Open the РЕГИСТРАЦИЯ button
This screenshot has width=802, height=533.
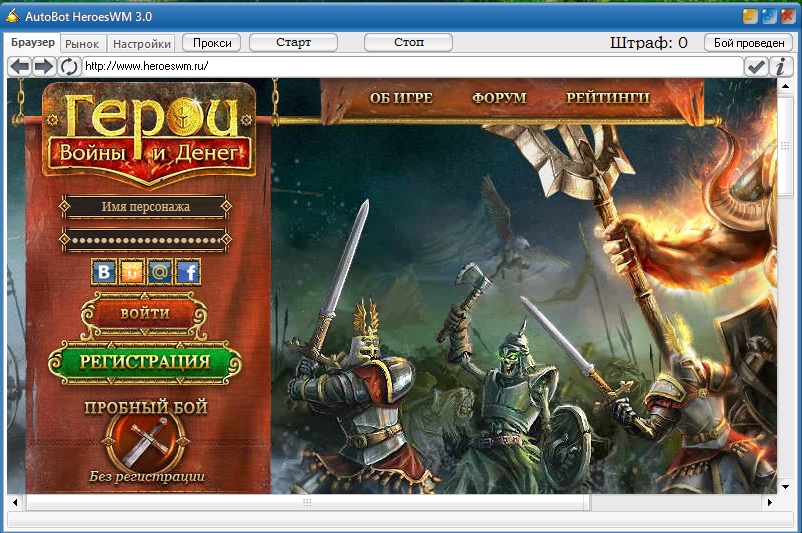[x=145, y=362]
